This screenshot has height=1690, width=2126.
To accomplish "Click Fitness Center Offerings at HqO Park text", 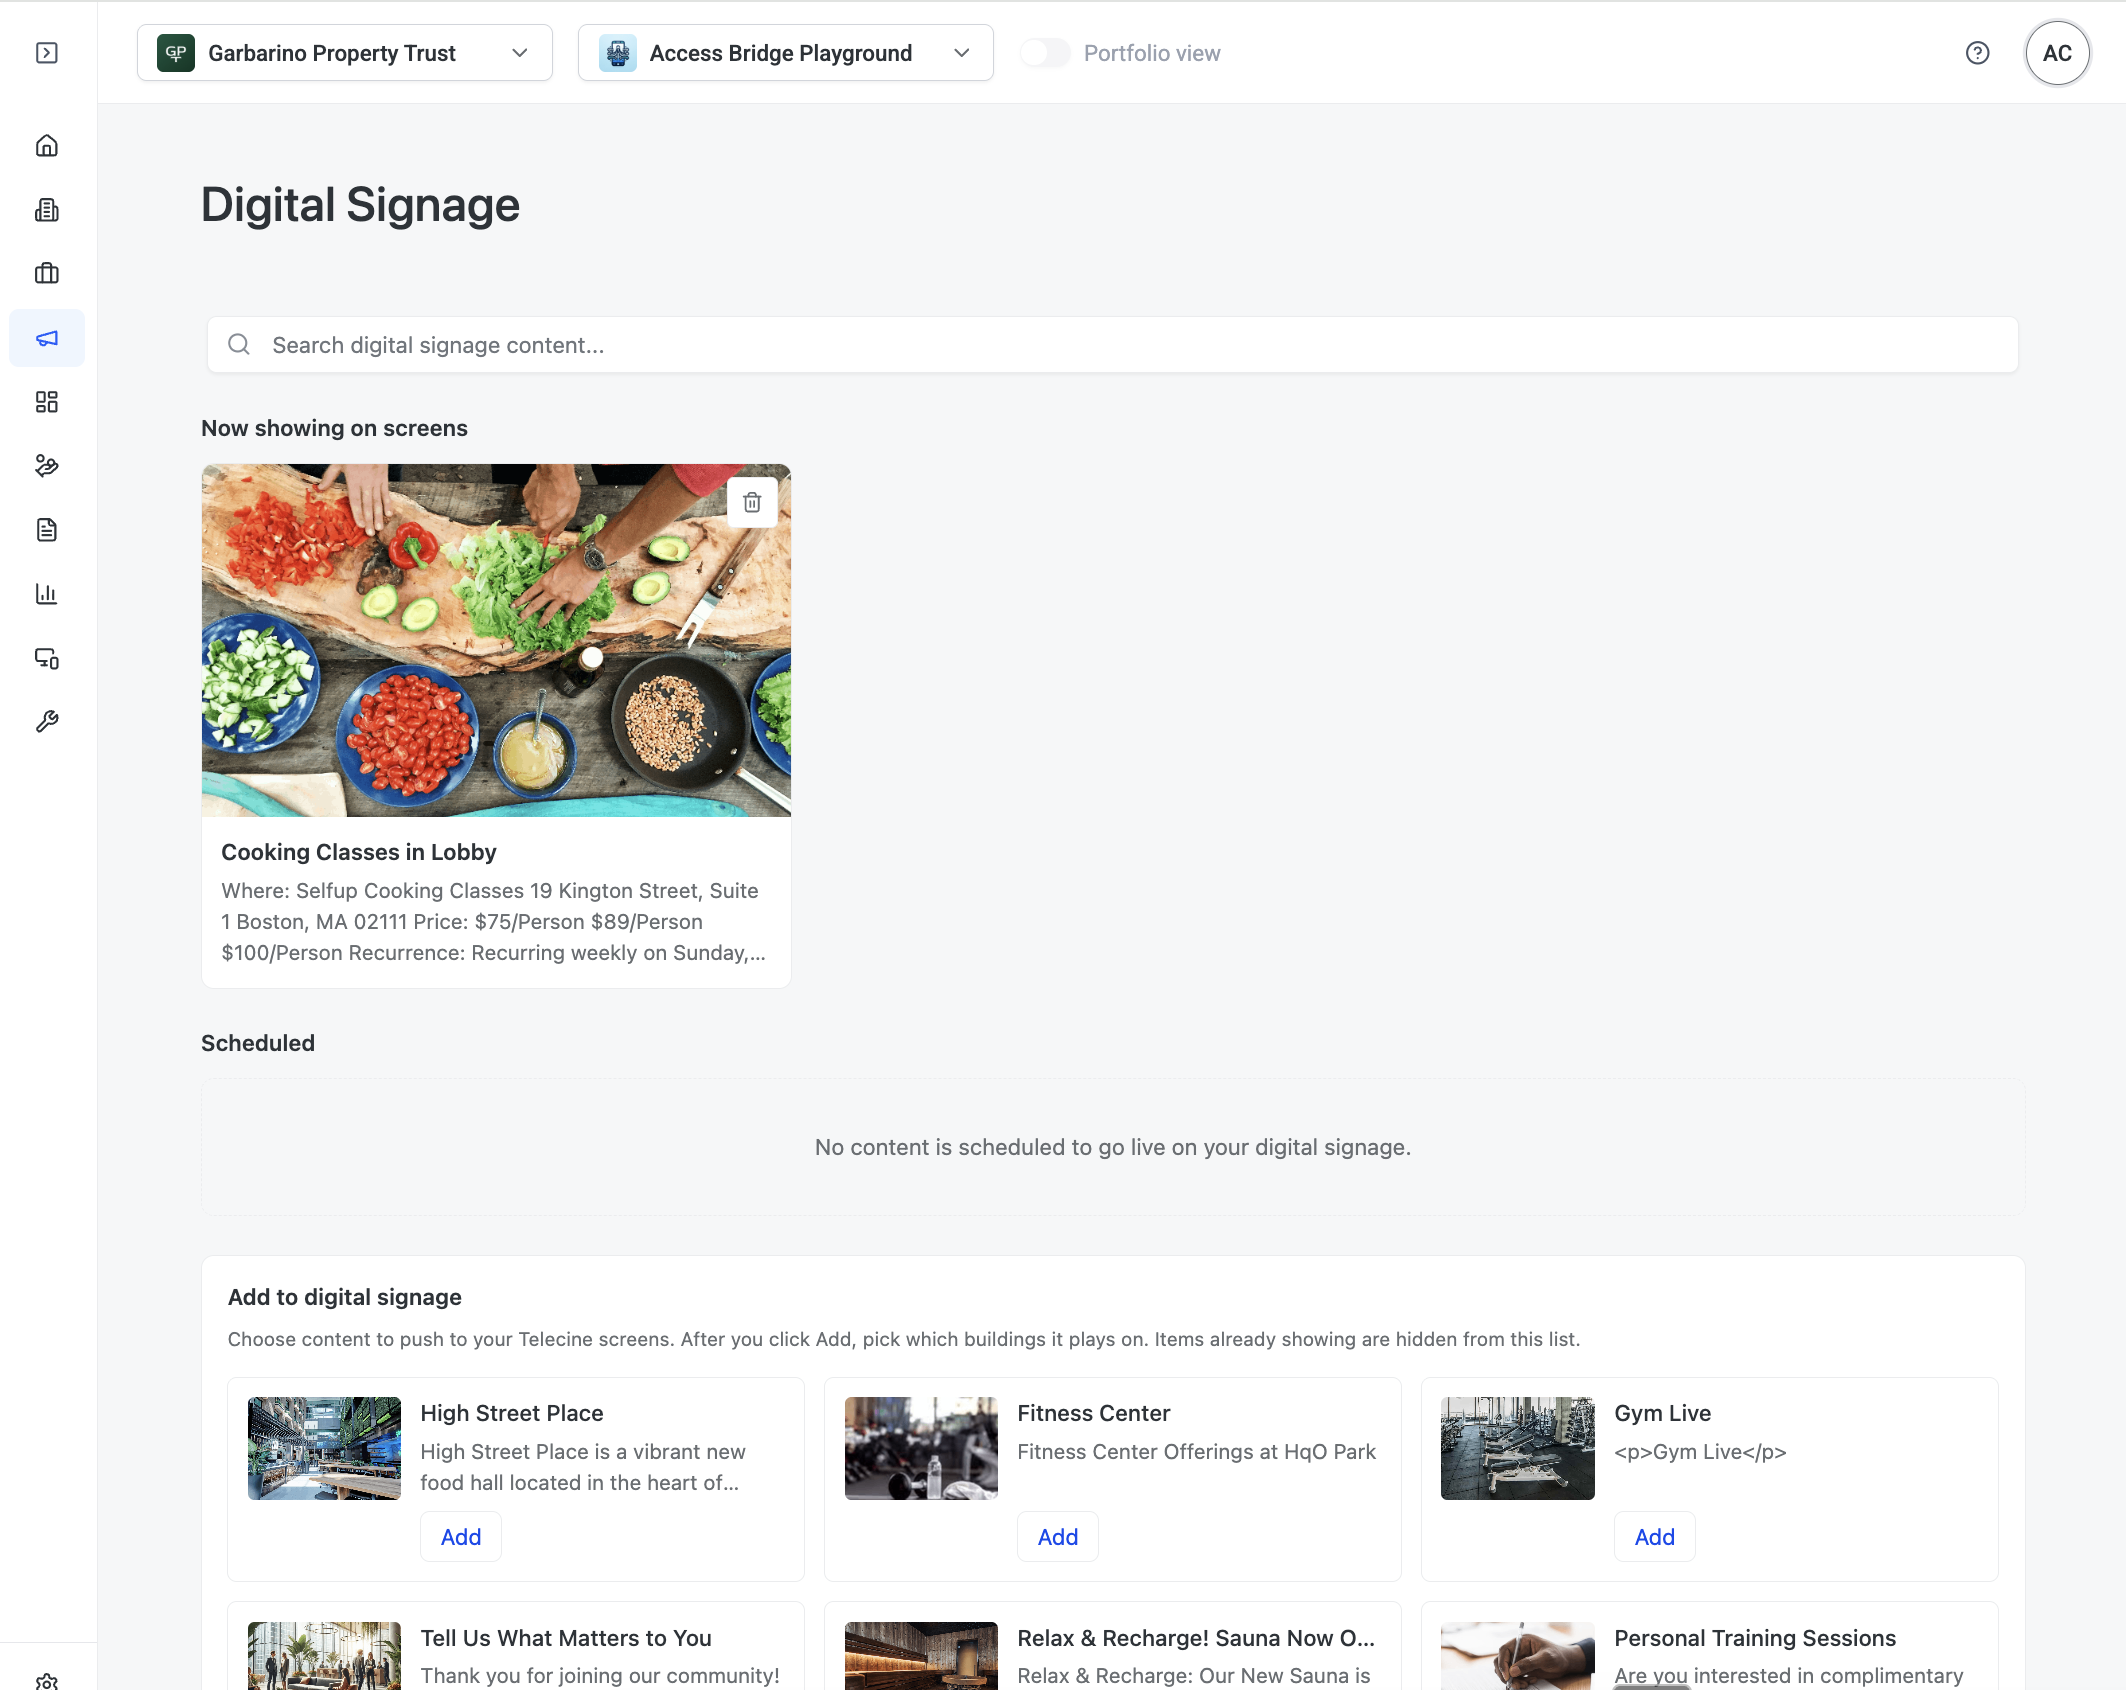I will pos(1197,1451).
